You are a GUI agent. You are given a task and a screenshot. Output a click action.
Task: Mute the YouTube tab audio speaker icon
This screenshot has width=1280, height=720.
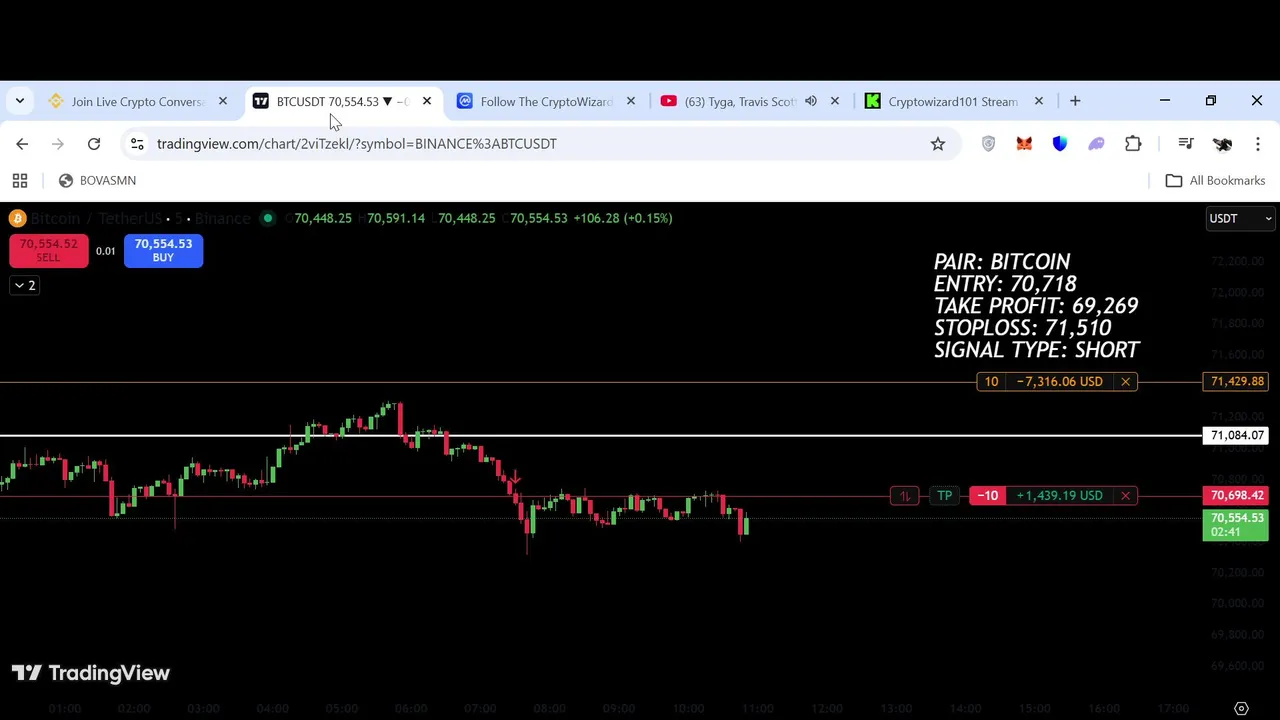point(811,101)
